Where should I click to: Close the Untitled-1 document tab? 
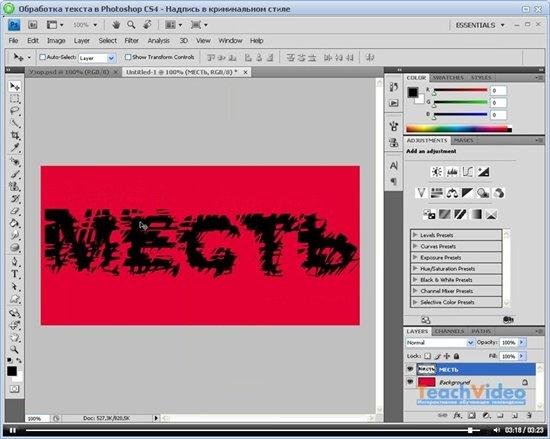click(x=246, y=72)
